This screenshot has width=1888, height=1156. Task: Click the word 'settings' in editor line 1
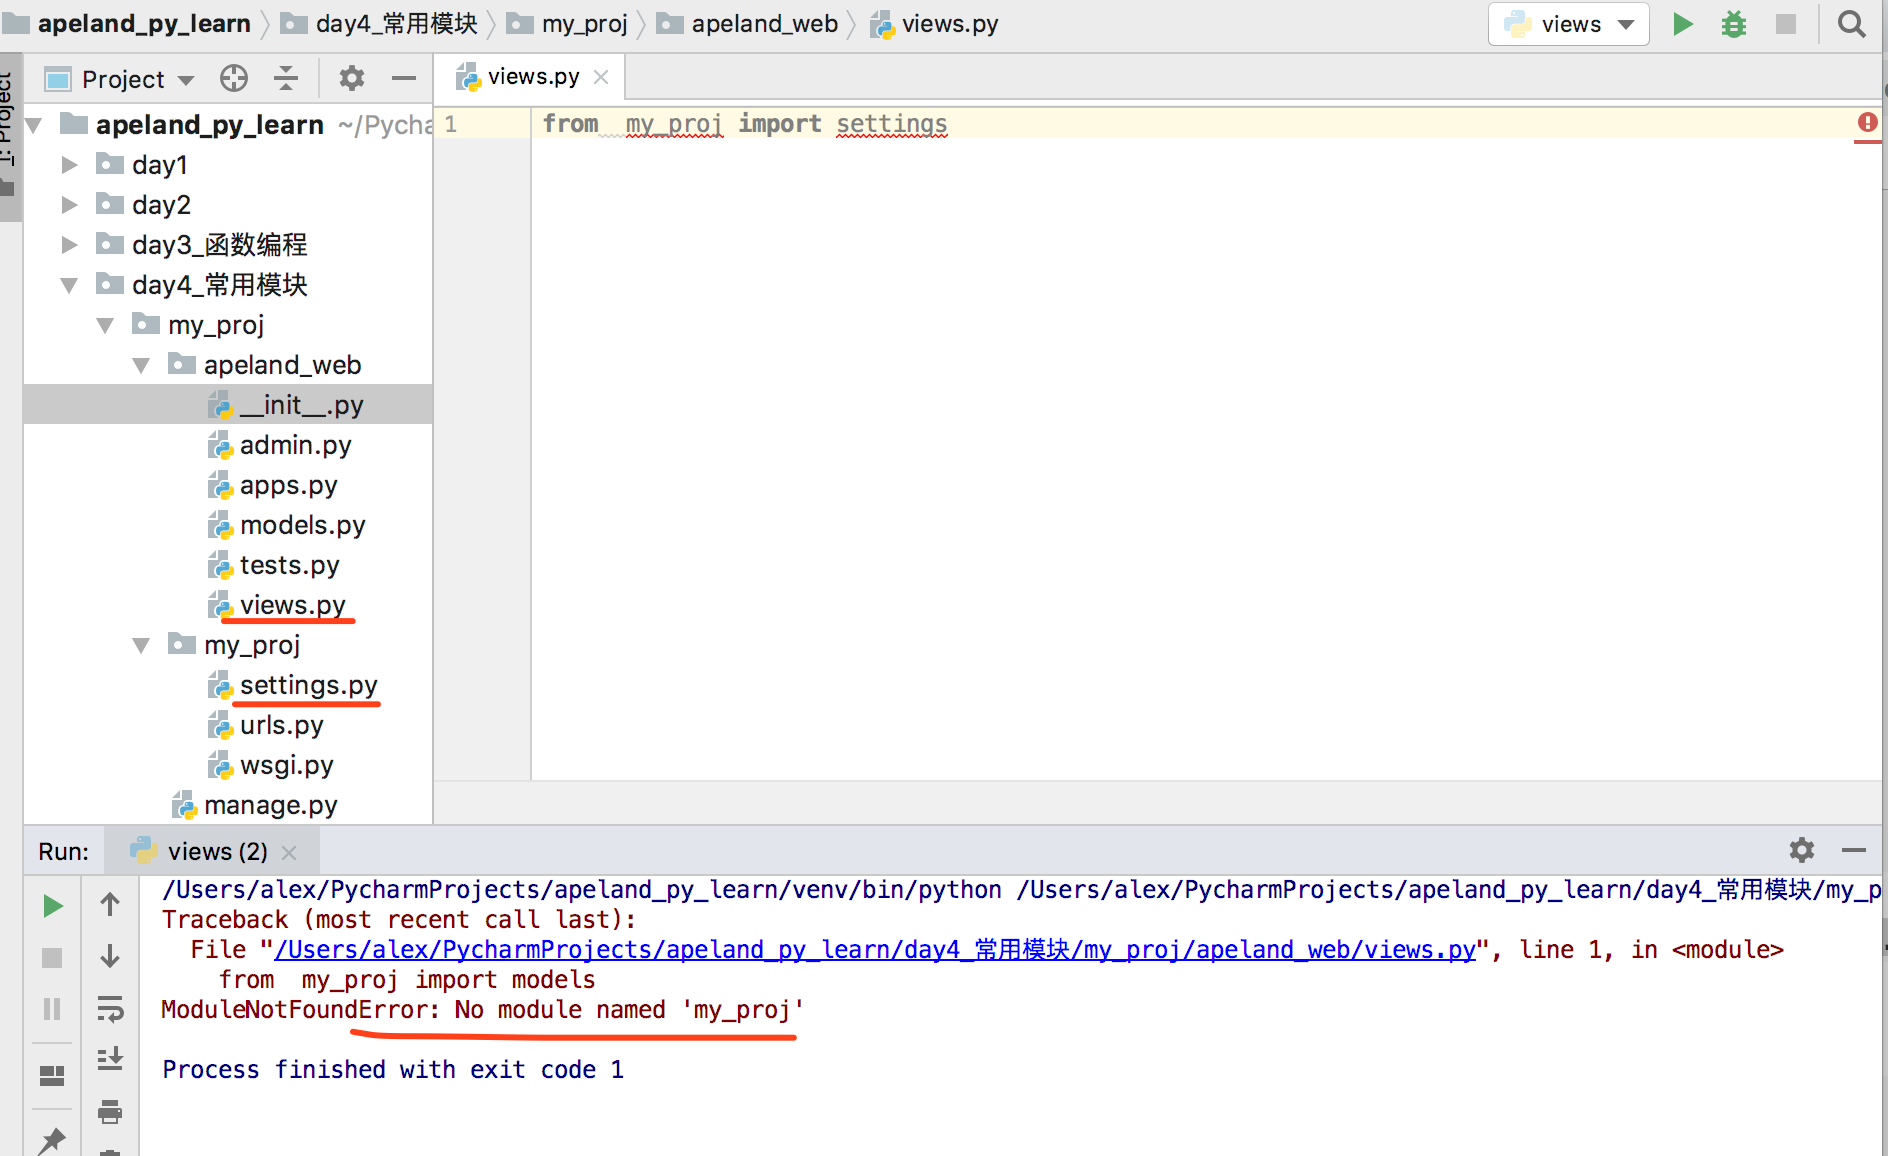pyautogui.click(x=891, y=124)
